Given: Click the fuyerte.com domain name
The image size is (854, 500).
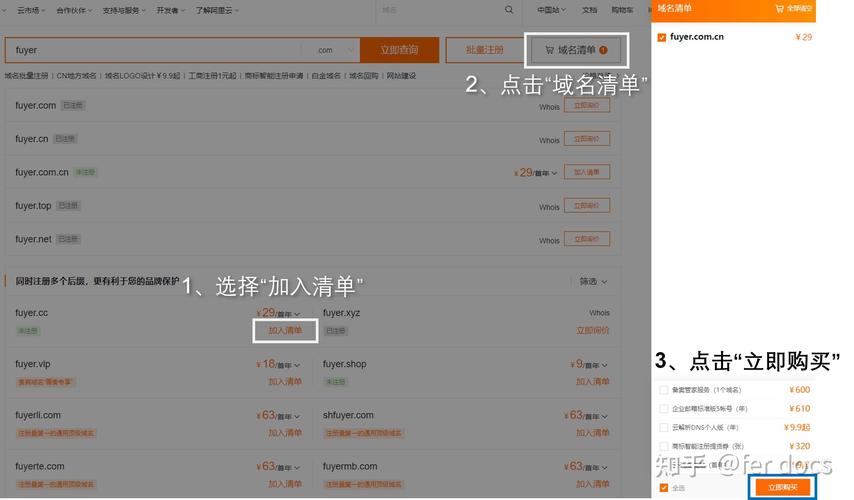Looking at the screenshot, I should [40, 466].
